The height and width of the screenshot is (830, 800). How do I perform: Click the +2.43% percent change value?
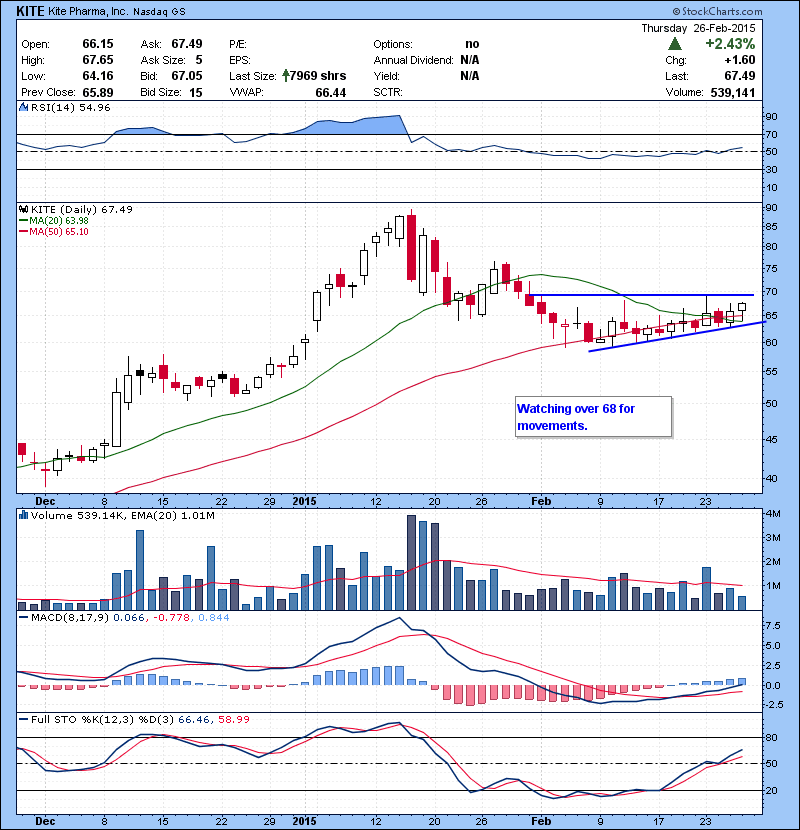pyautogui.click(x=730, y=43)
